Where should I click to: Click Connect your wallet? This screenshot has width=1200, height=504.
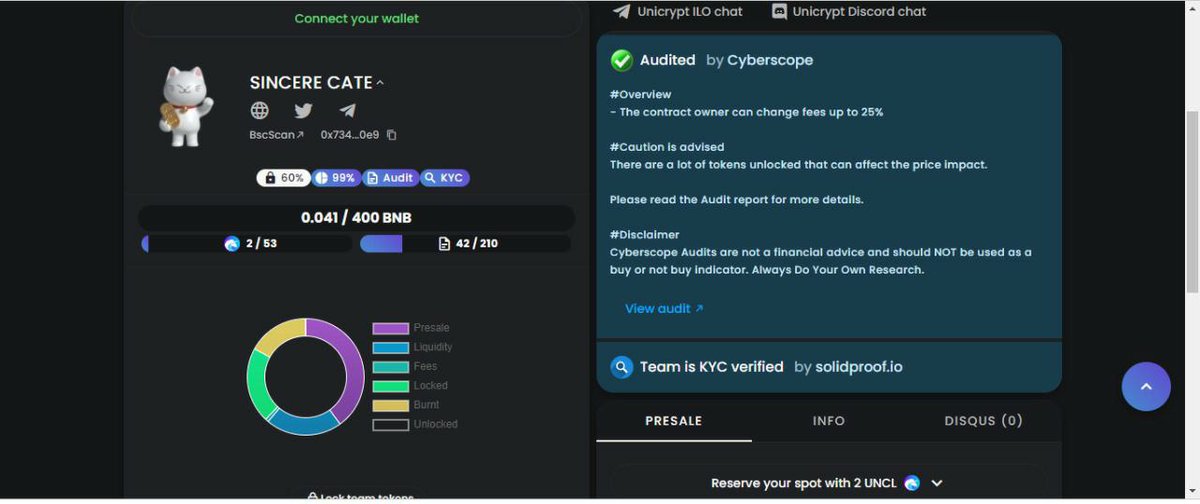pyautogui.click(x=357, y=19)
